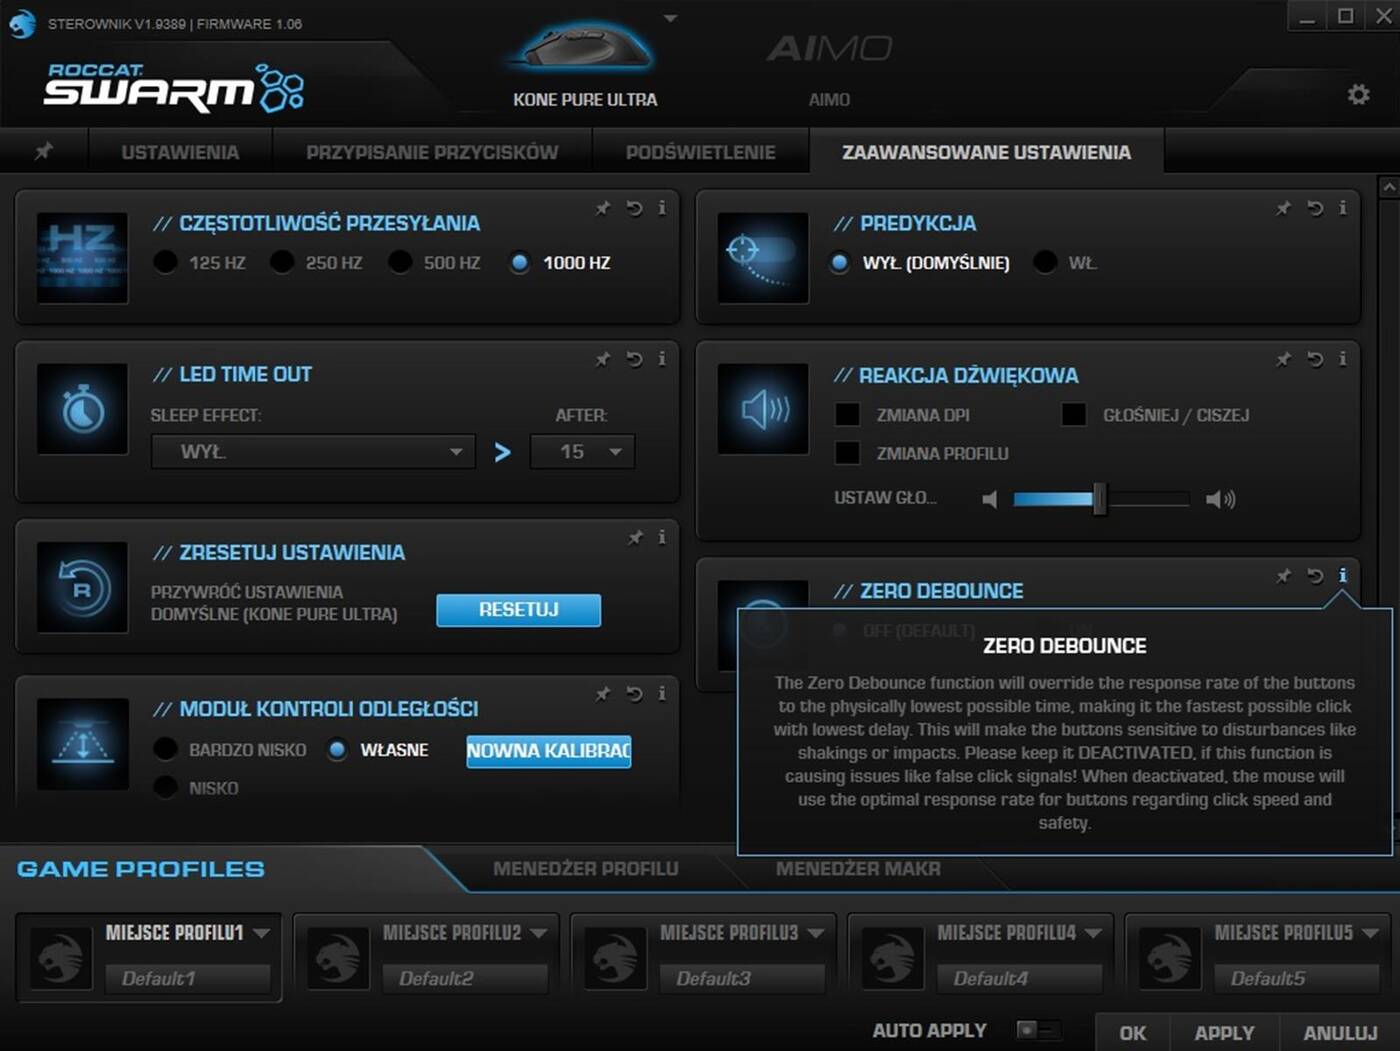Enable prediction by selecting WŁ.
The height and width of the screenshot is (1051, 1400).
tap(1045, 262)
